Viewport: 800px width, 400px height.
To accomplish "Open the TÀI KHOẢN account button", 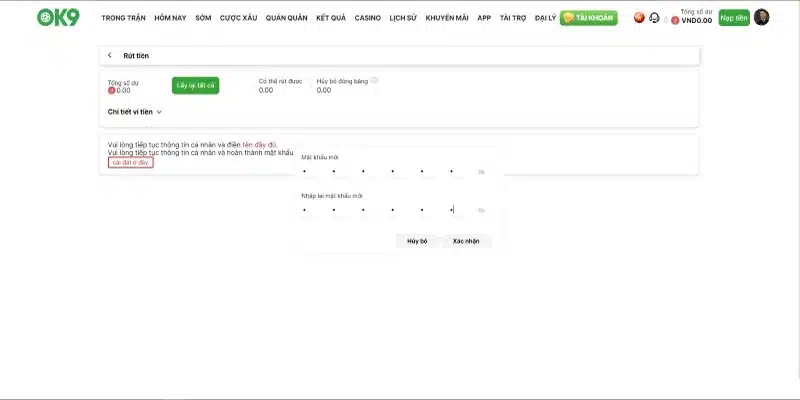I will 589,18.
